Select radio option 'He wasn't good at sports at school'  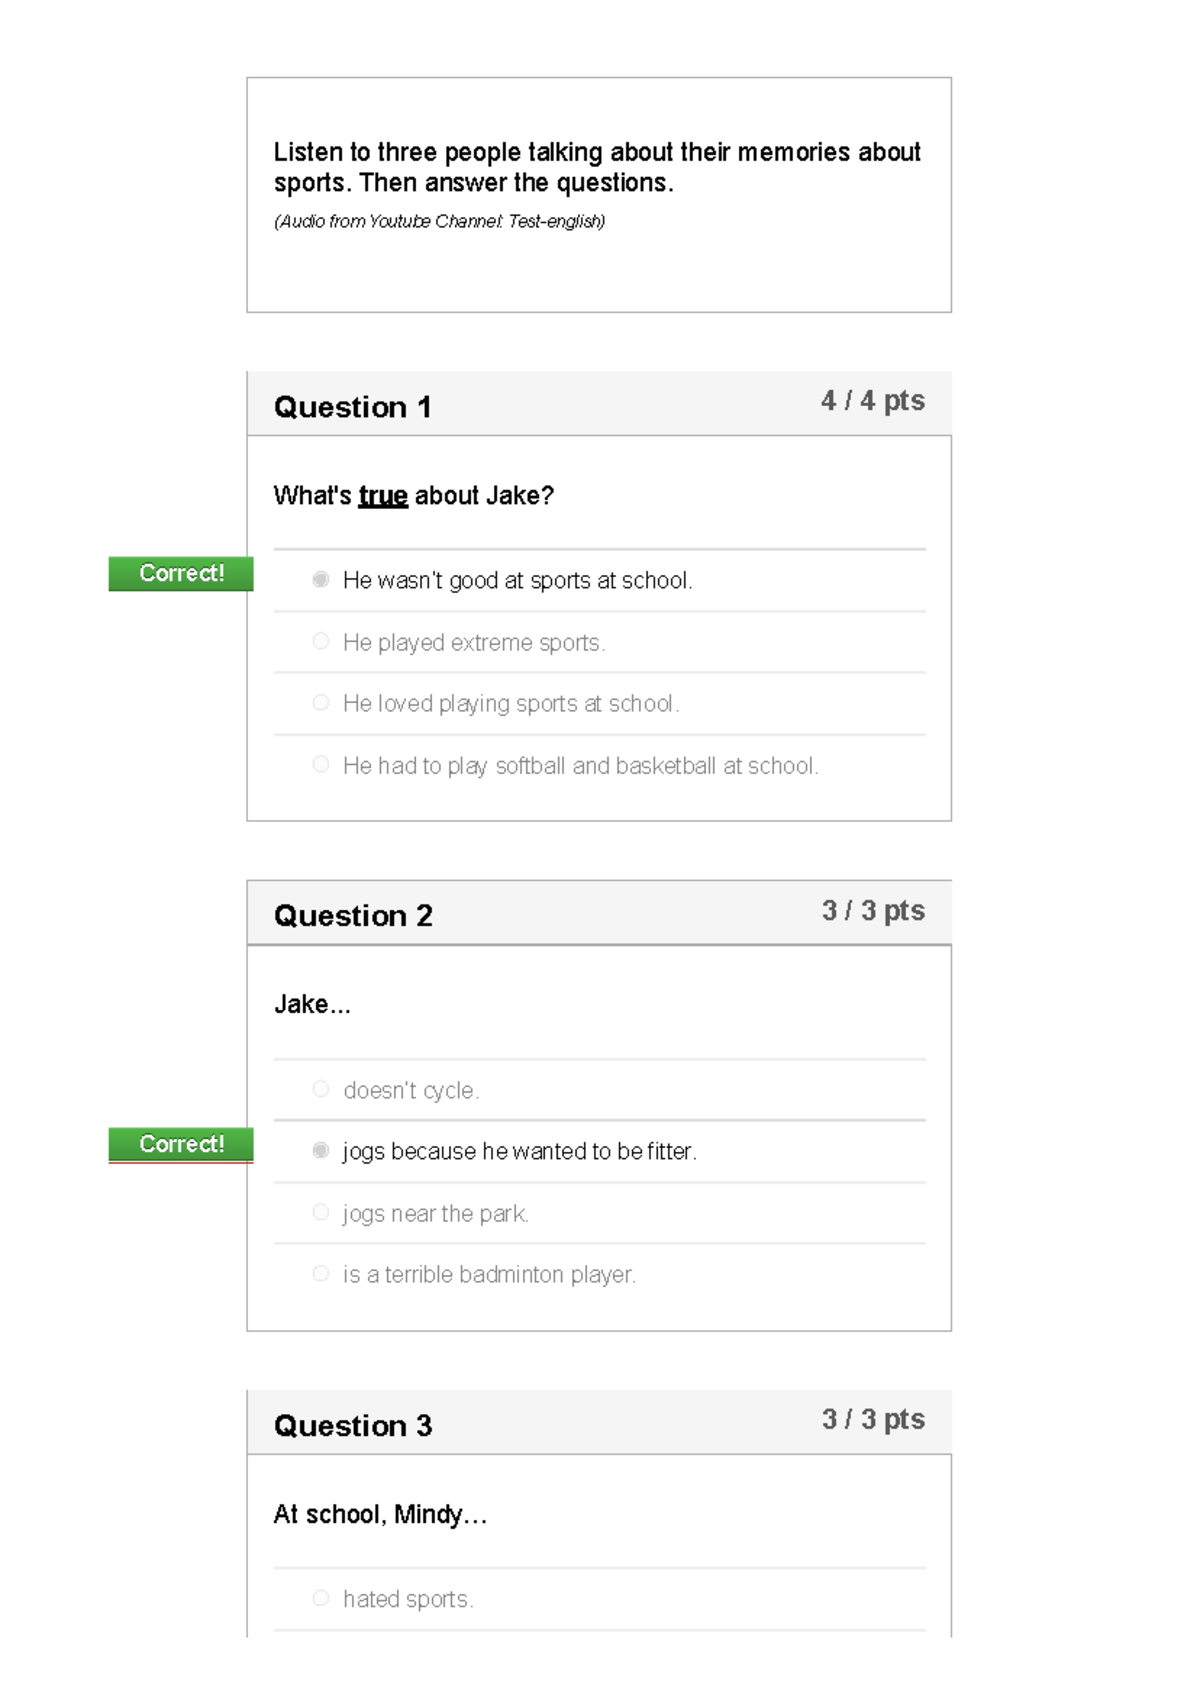pyautogui.click(x=320, y=578)
